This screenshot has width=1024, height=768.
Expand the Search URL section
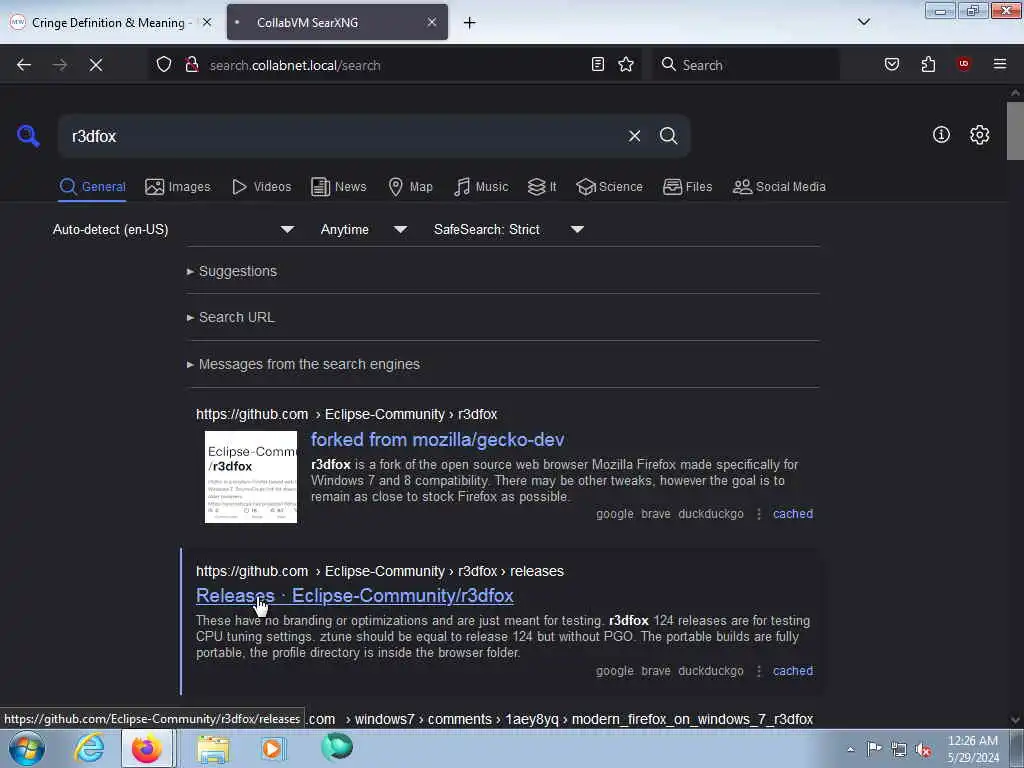pos(231,317)
